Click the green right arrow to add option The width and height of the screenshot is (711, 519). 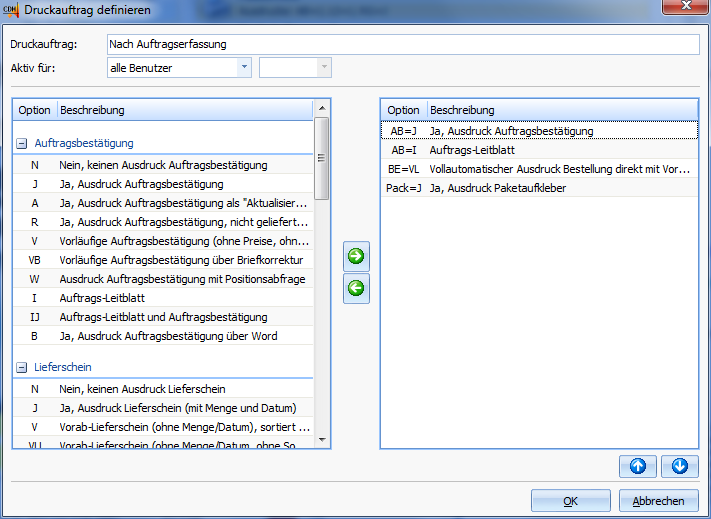(x=356, y=256)
